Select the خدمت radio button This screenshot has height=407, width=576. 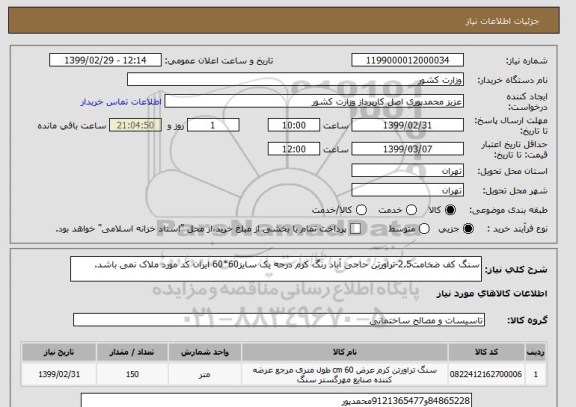tap(411, 210)
